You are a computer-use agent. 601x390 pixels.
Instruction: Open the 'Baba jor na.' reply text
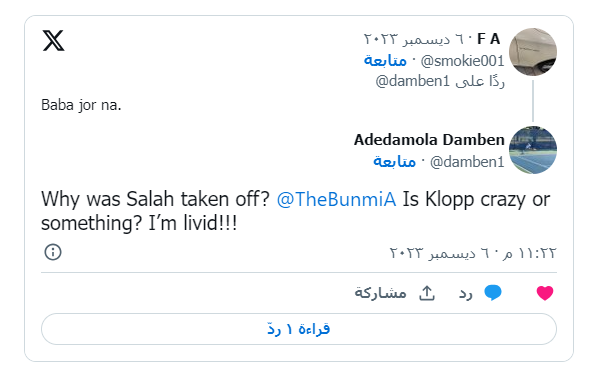(81, 105)
